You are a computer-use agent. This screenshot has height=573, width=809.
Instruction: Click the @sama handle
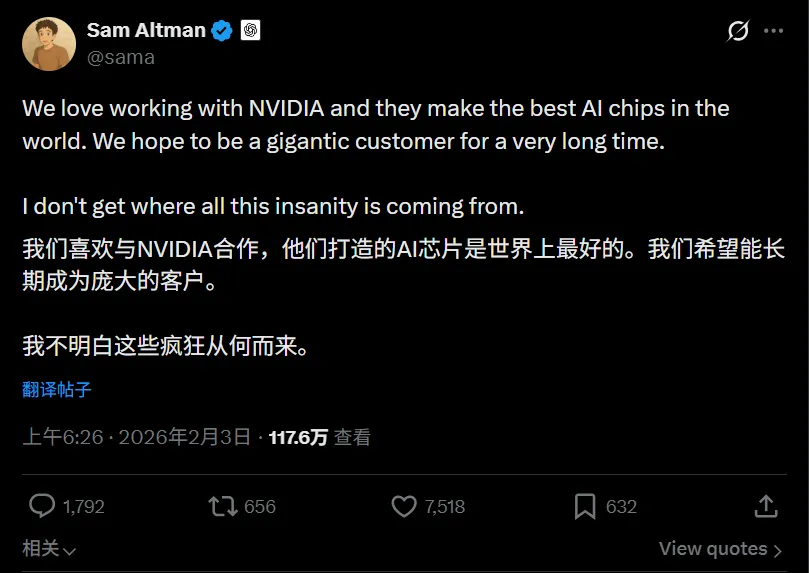121,57
